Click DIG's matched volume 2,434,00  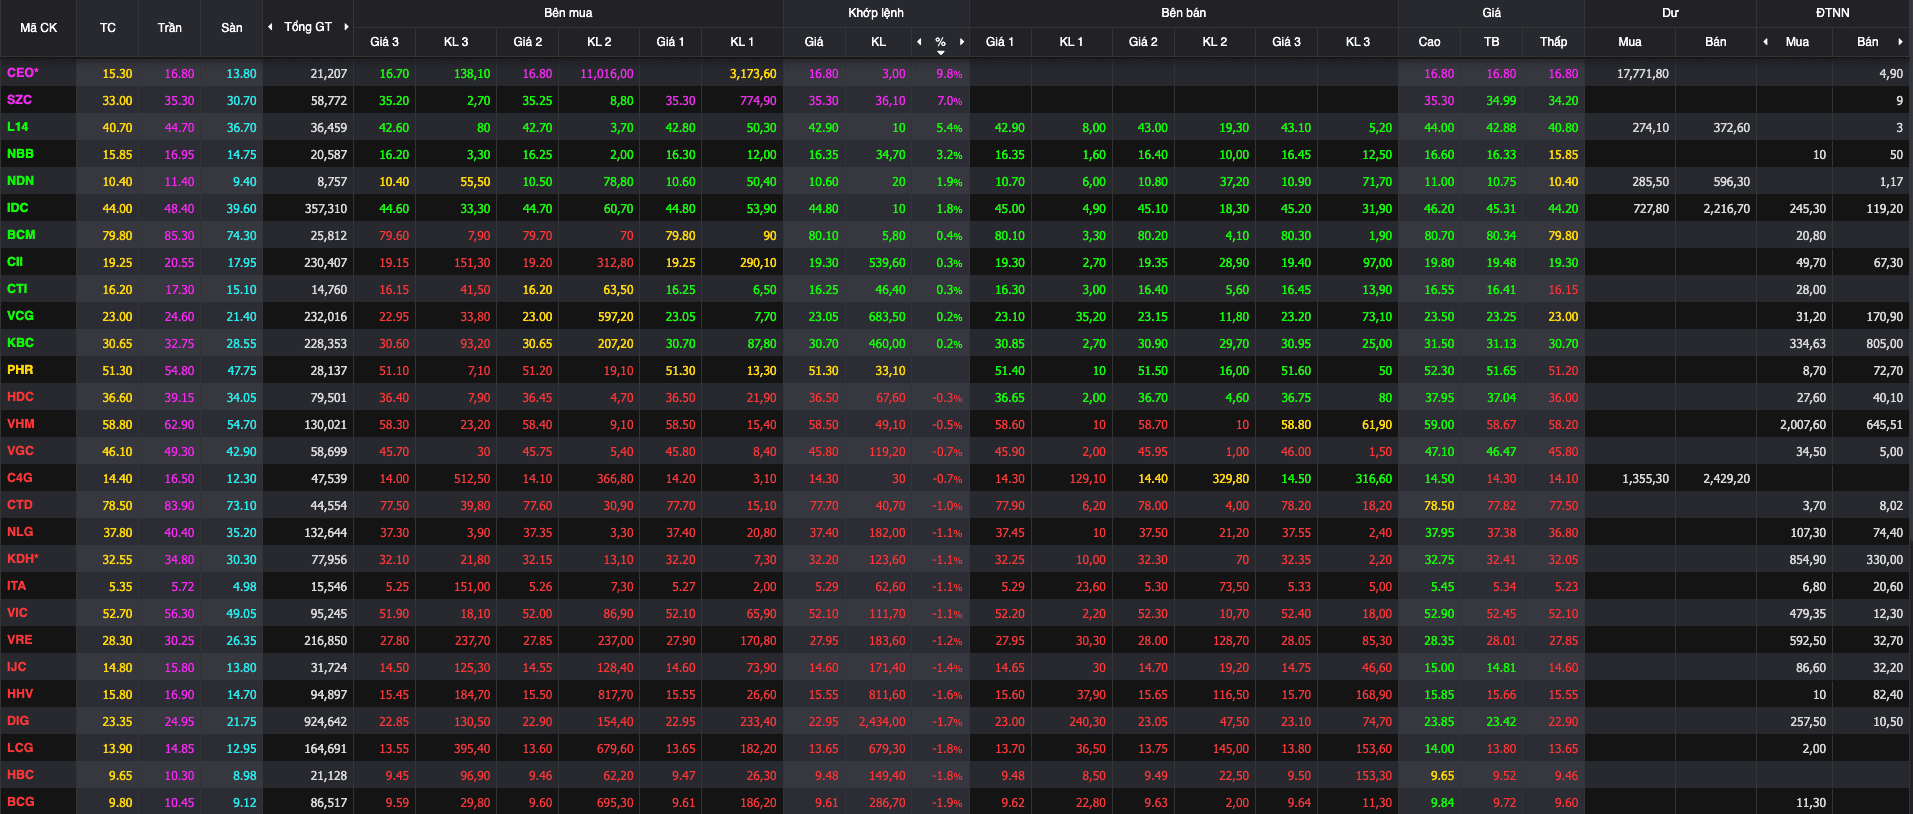pos(882,722)
